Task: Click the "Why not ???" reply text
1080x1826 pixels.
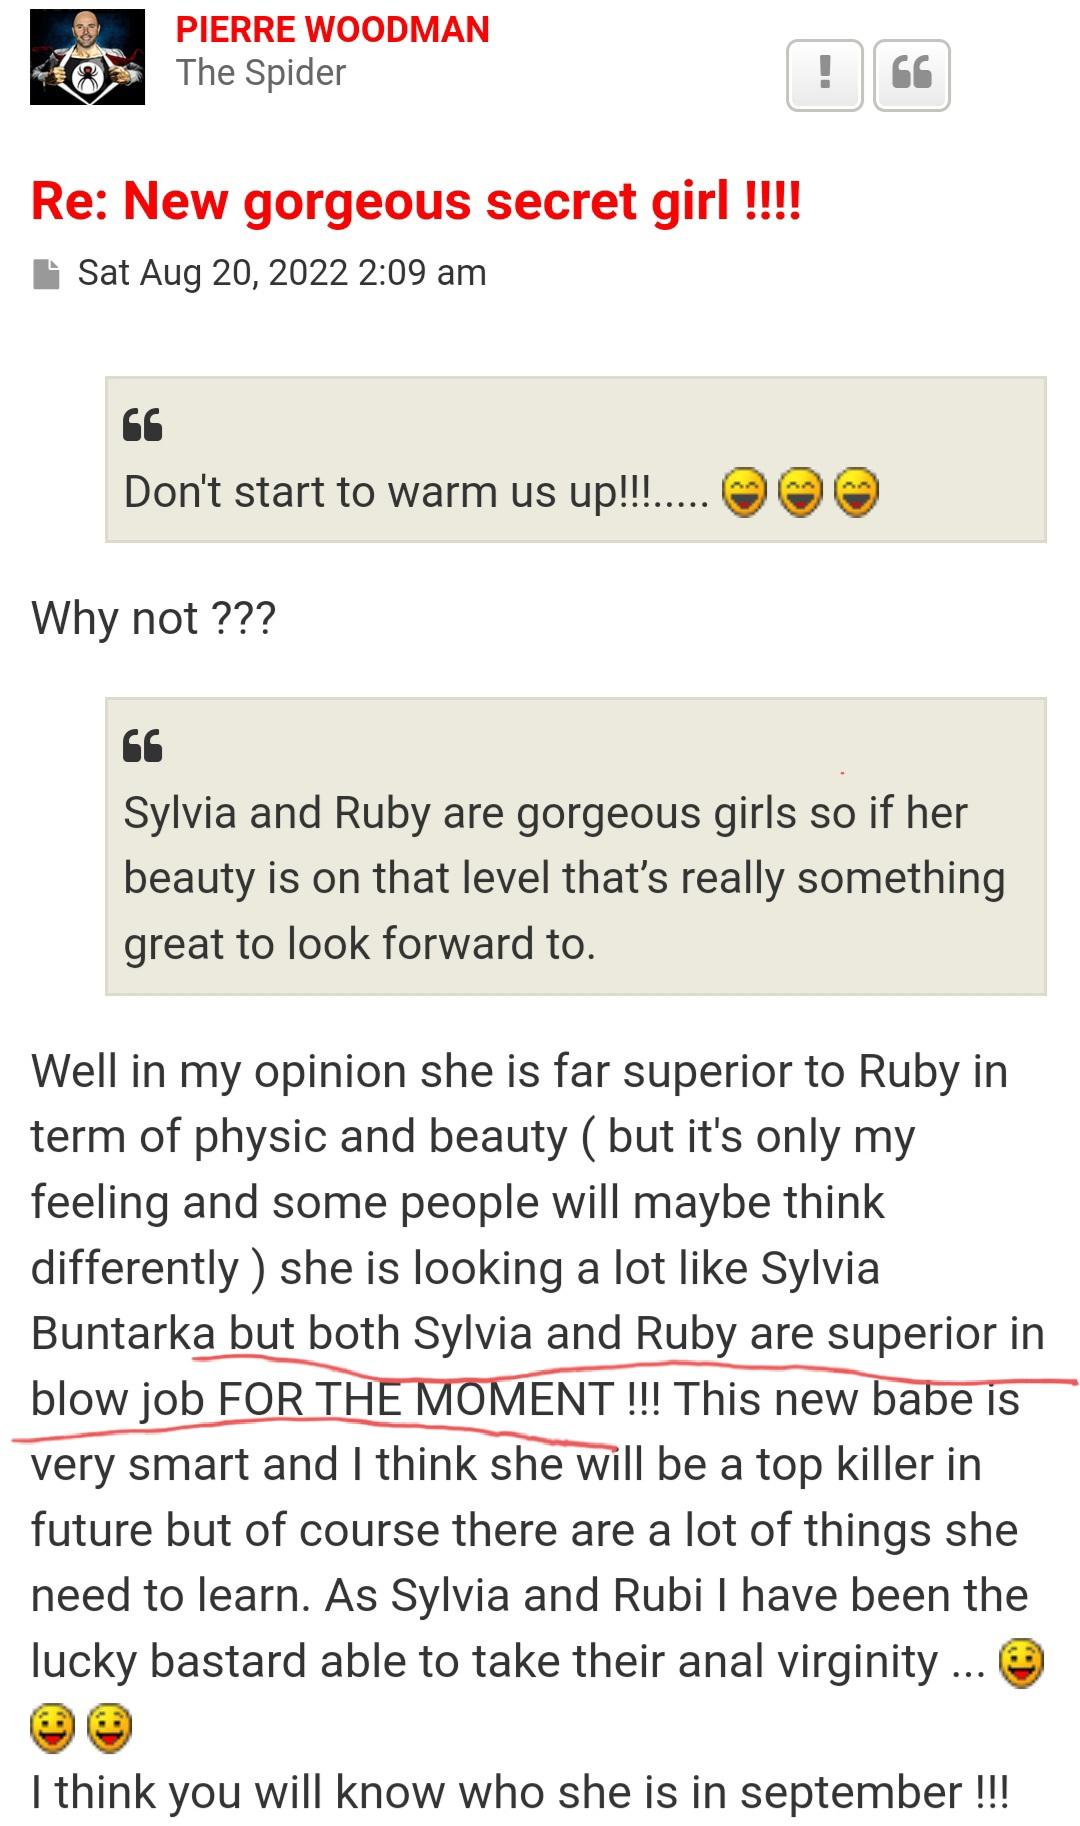Action: (x=153, y=618)
